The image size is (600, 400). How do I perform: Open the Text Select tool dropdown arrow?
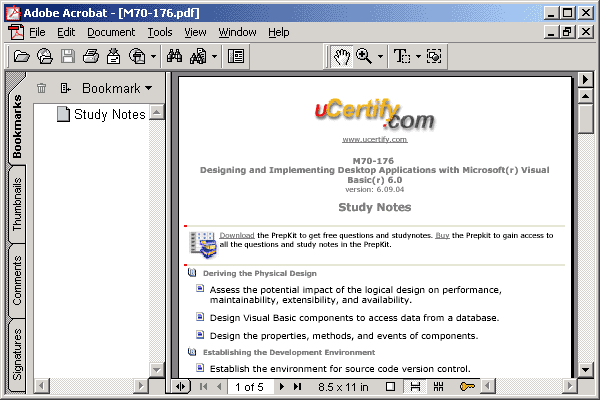418,57
